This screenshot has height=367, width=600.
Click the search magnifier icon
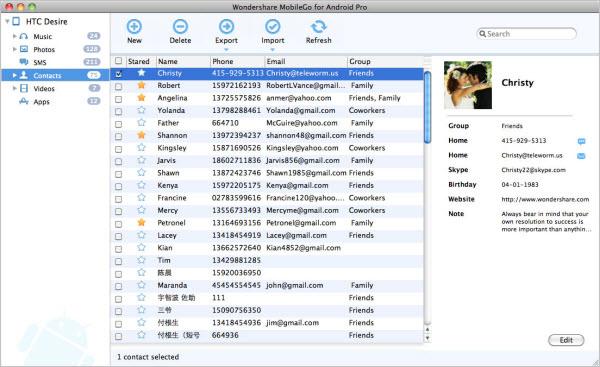tap(483, 34)
